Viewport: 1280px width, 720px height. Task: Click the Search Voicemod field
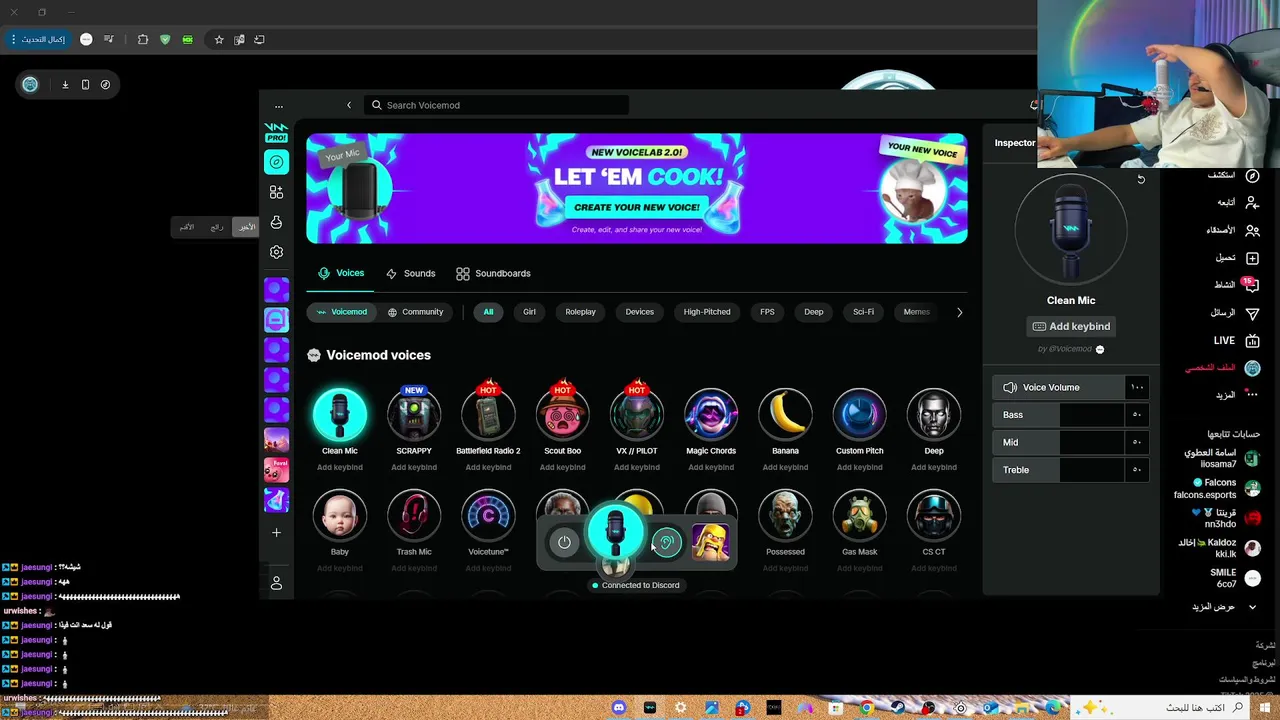(497, 105)
